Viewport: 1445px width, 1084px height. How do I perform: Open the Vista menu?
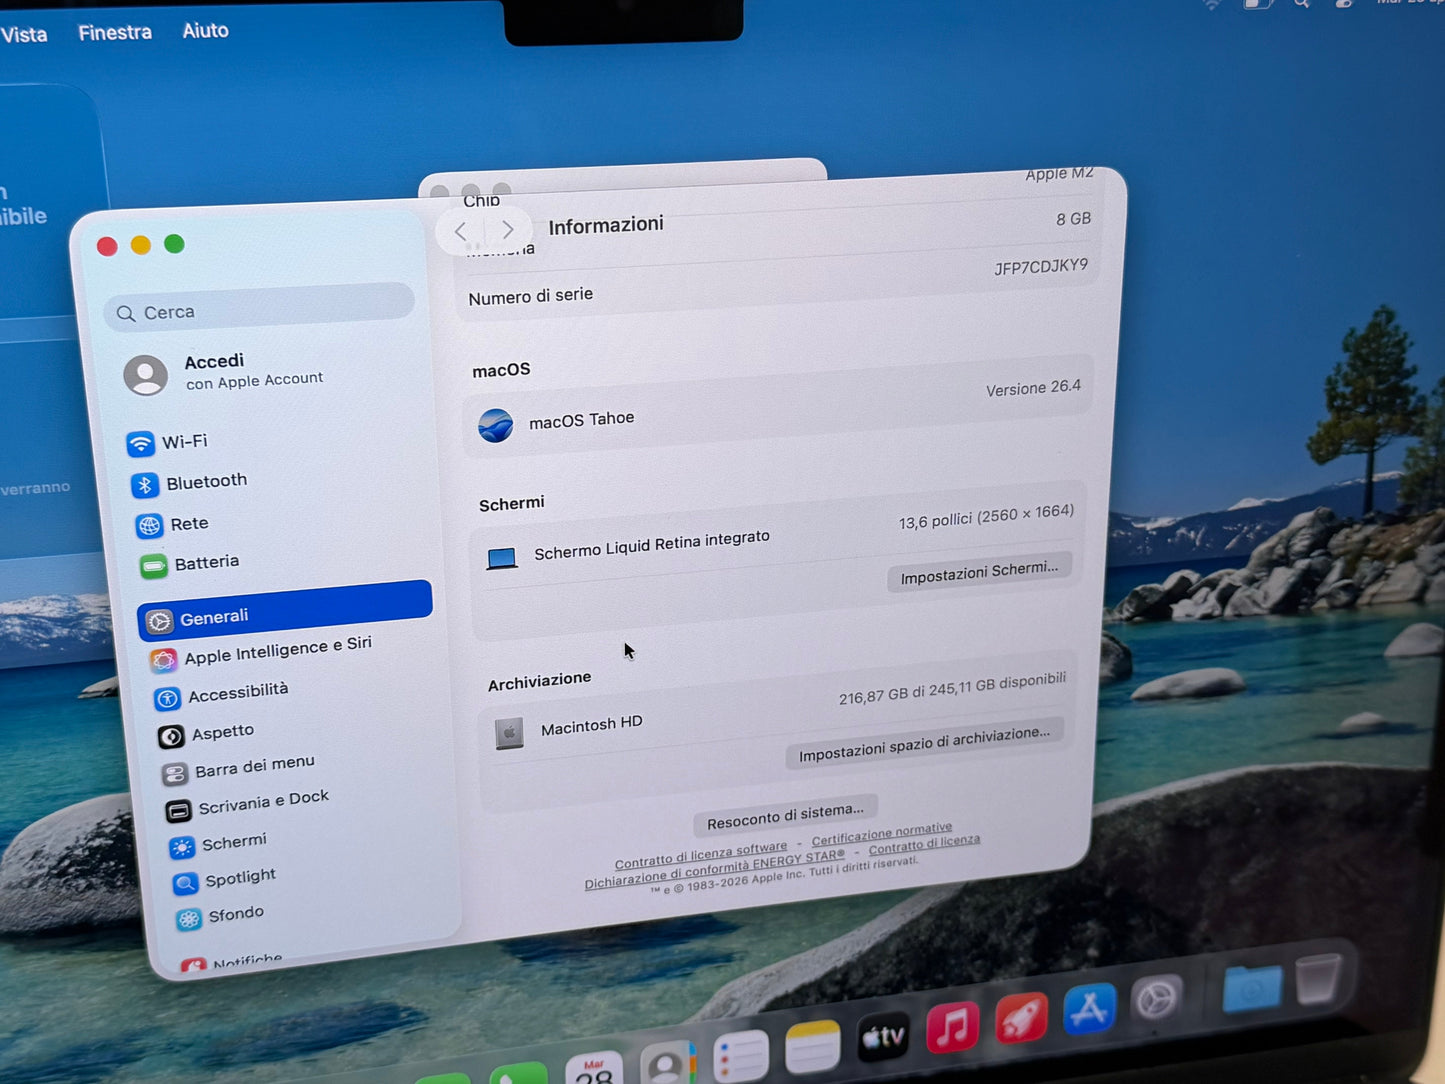24,35
